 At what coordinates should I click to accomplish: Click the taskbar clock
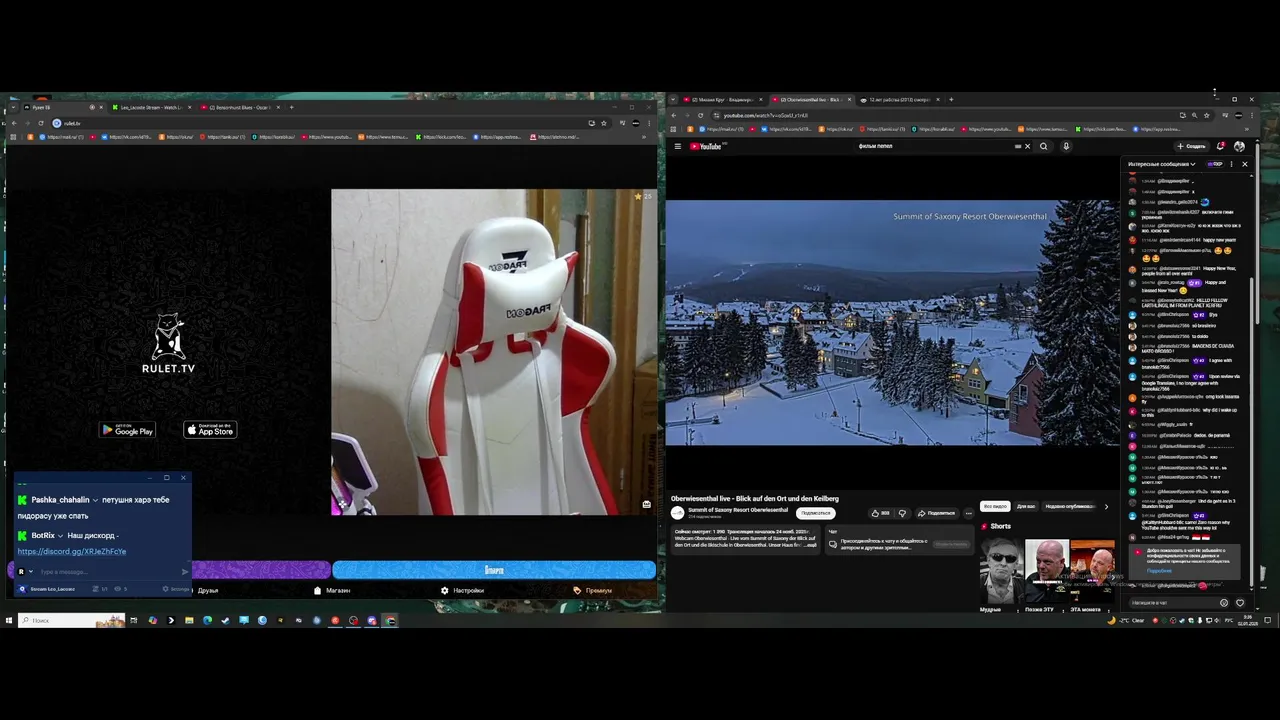(1250, 620)
